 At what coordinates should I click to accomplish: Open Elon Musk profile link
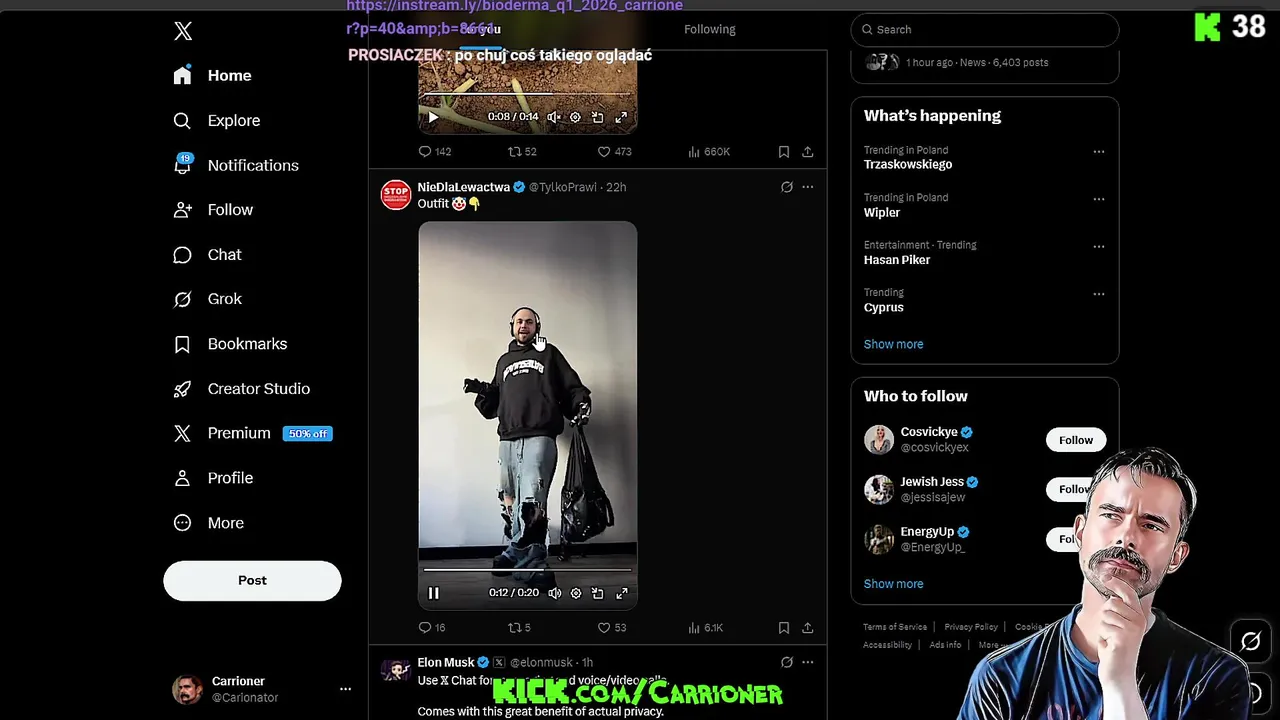tap(446, 663)
